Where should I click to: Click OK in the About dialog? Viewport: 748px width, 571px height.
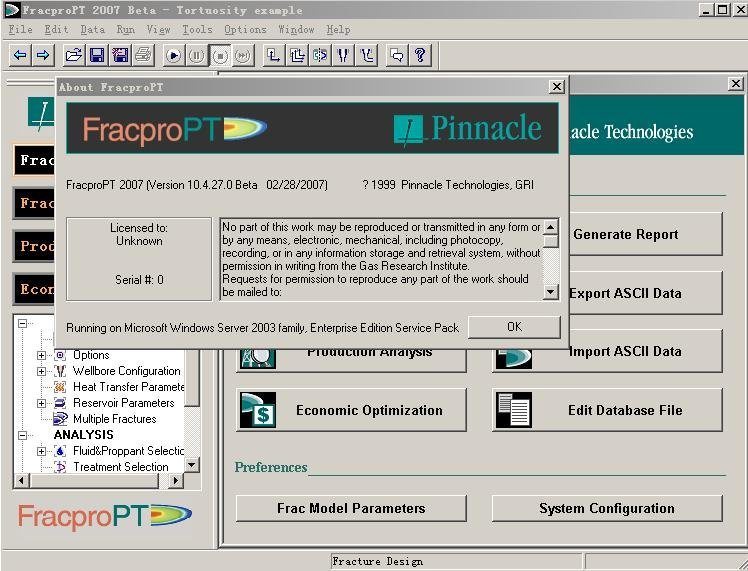pos(514,327)
